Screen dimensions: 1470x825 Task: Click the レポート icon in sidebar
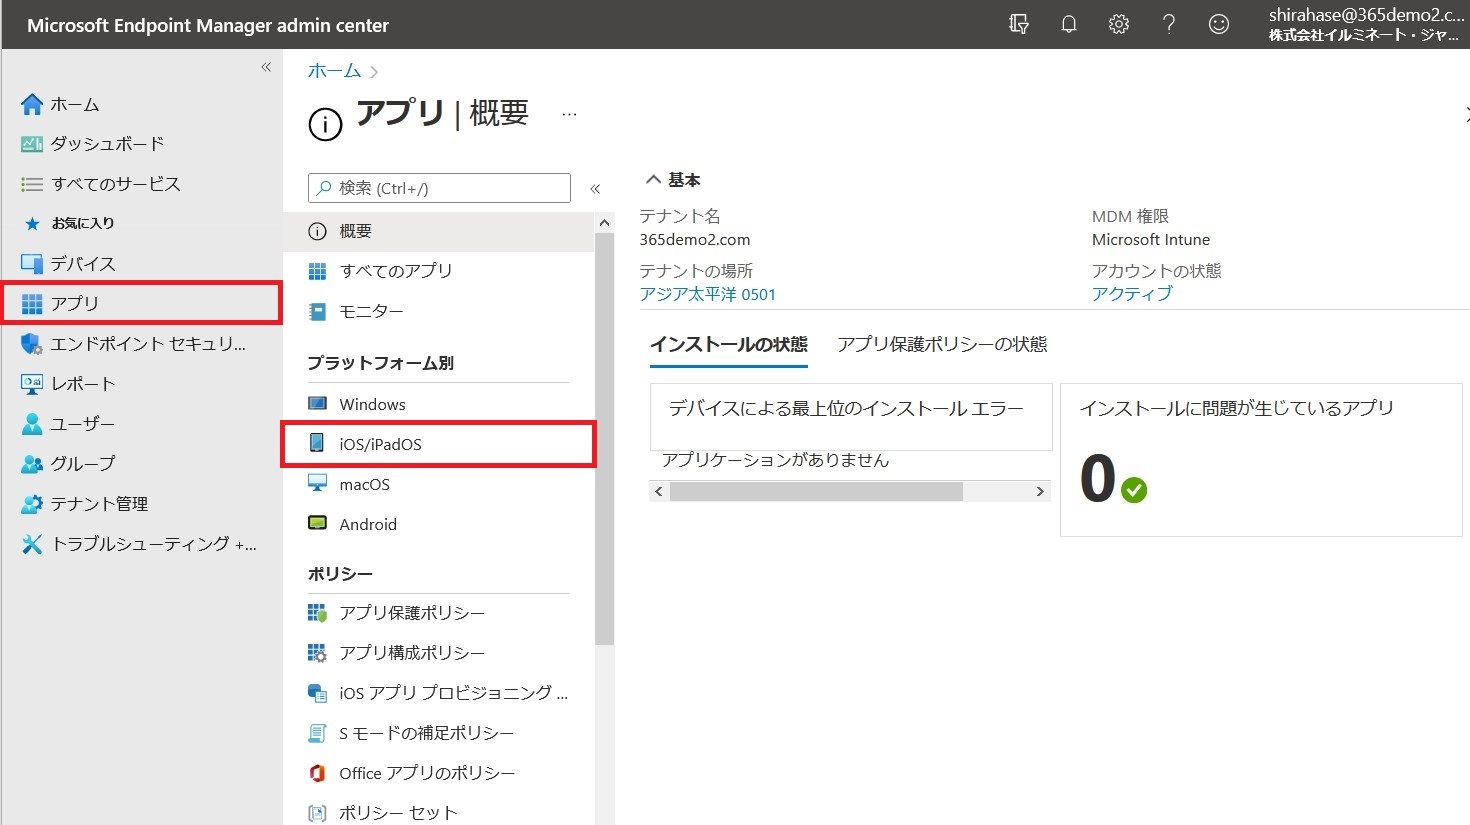click(32, 384)
